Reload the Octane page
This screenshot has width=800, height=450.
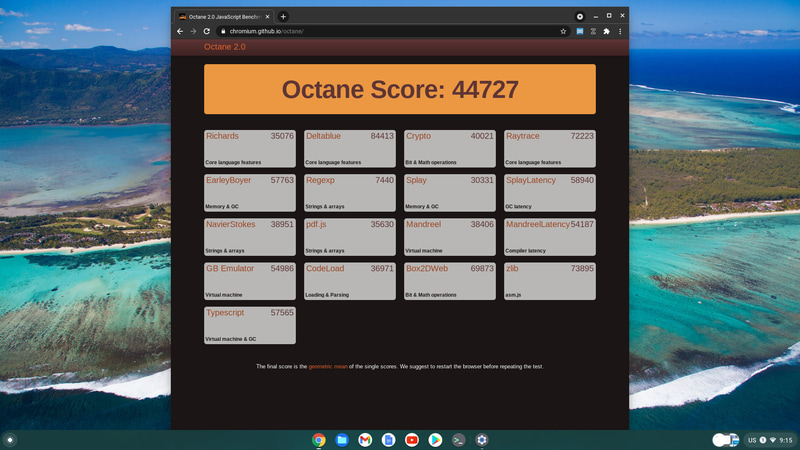(207, 31)
